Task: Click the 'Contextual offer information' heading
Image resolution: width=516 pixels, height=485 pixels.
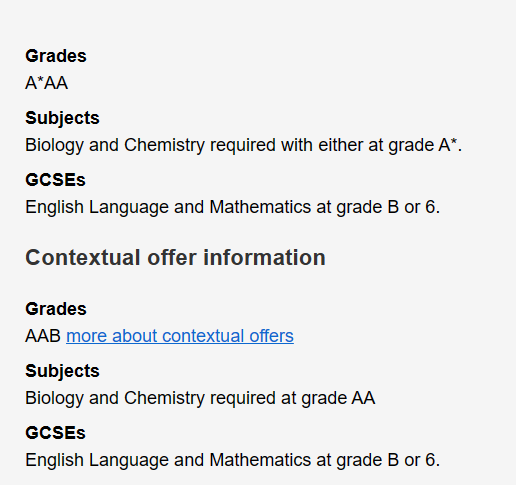Action: tap(175, 258)
